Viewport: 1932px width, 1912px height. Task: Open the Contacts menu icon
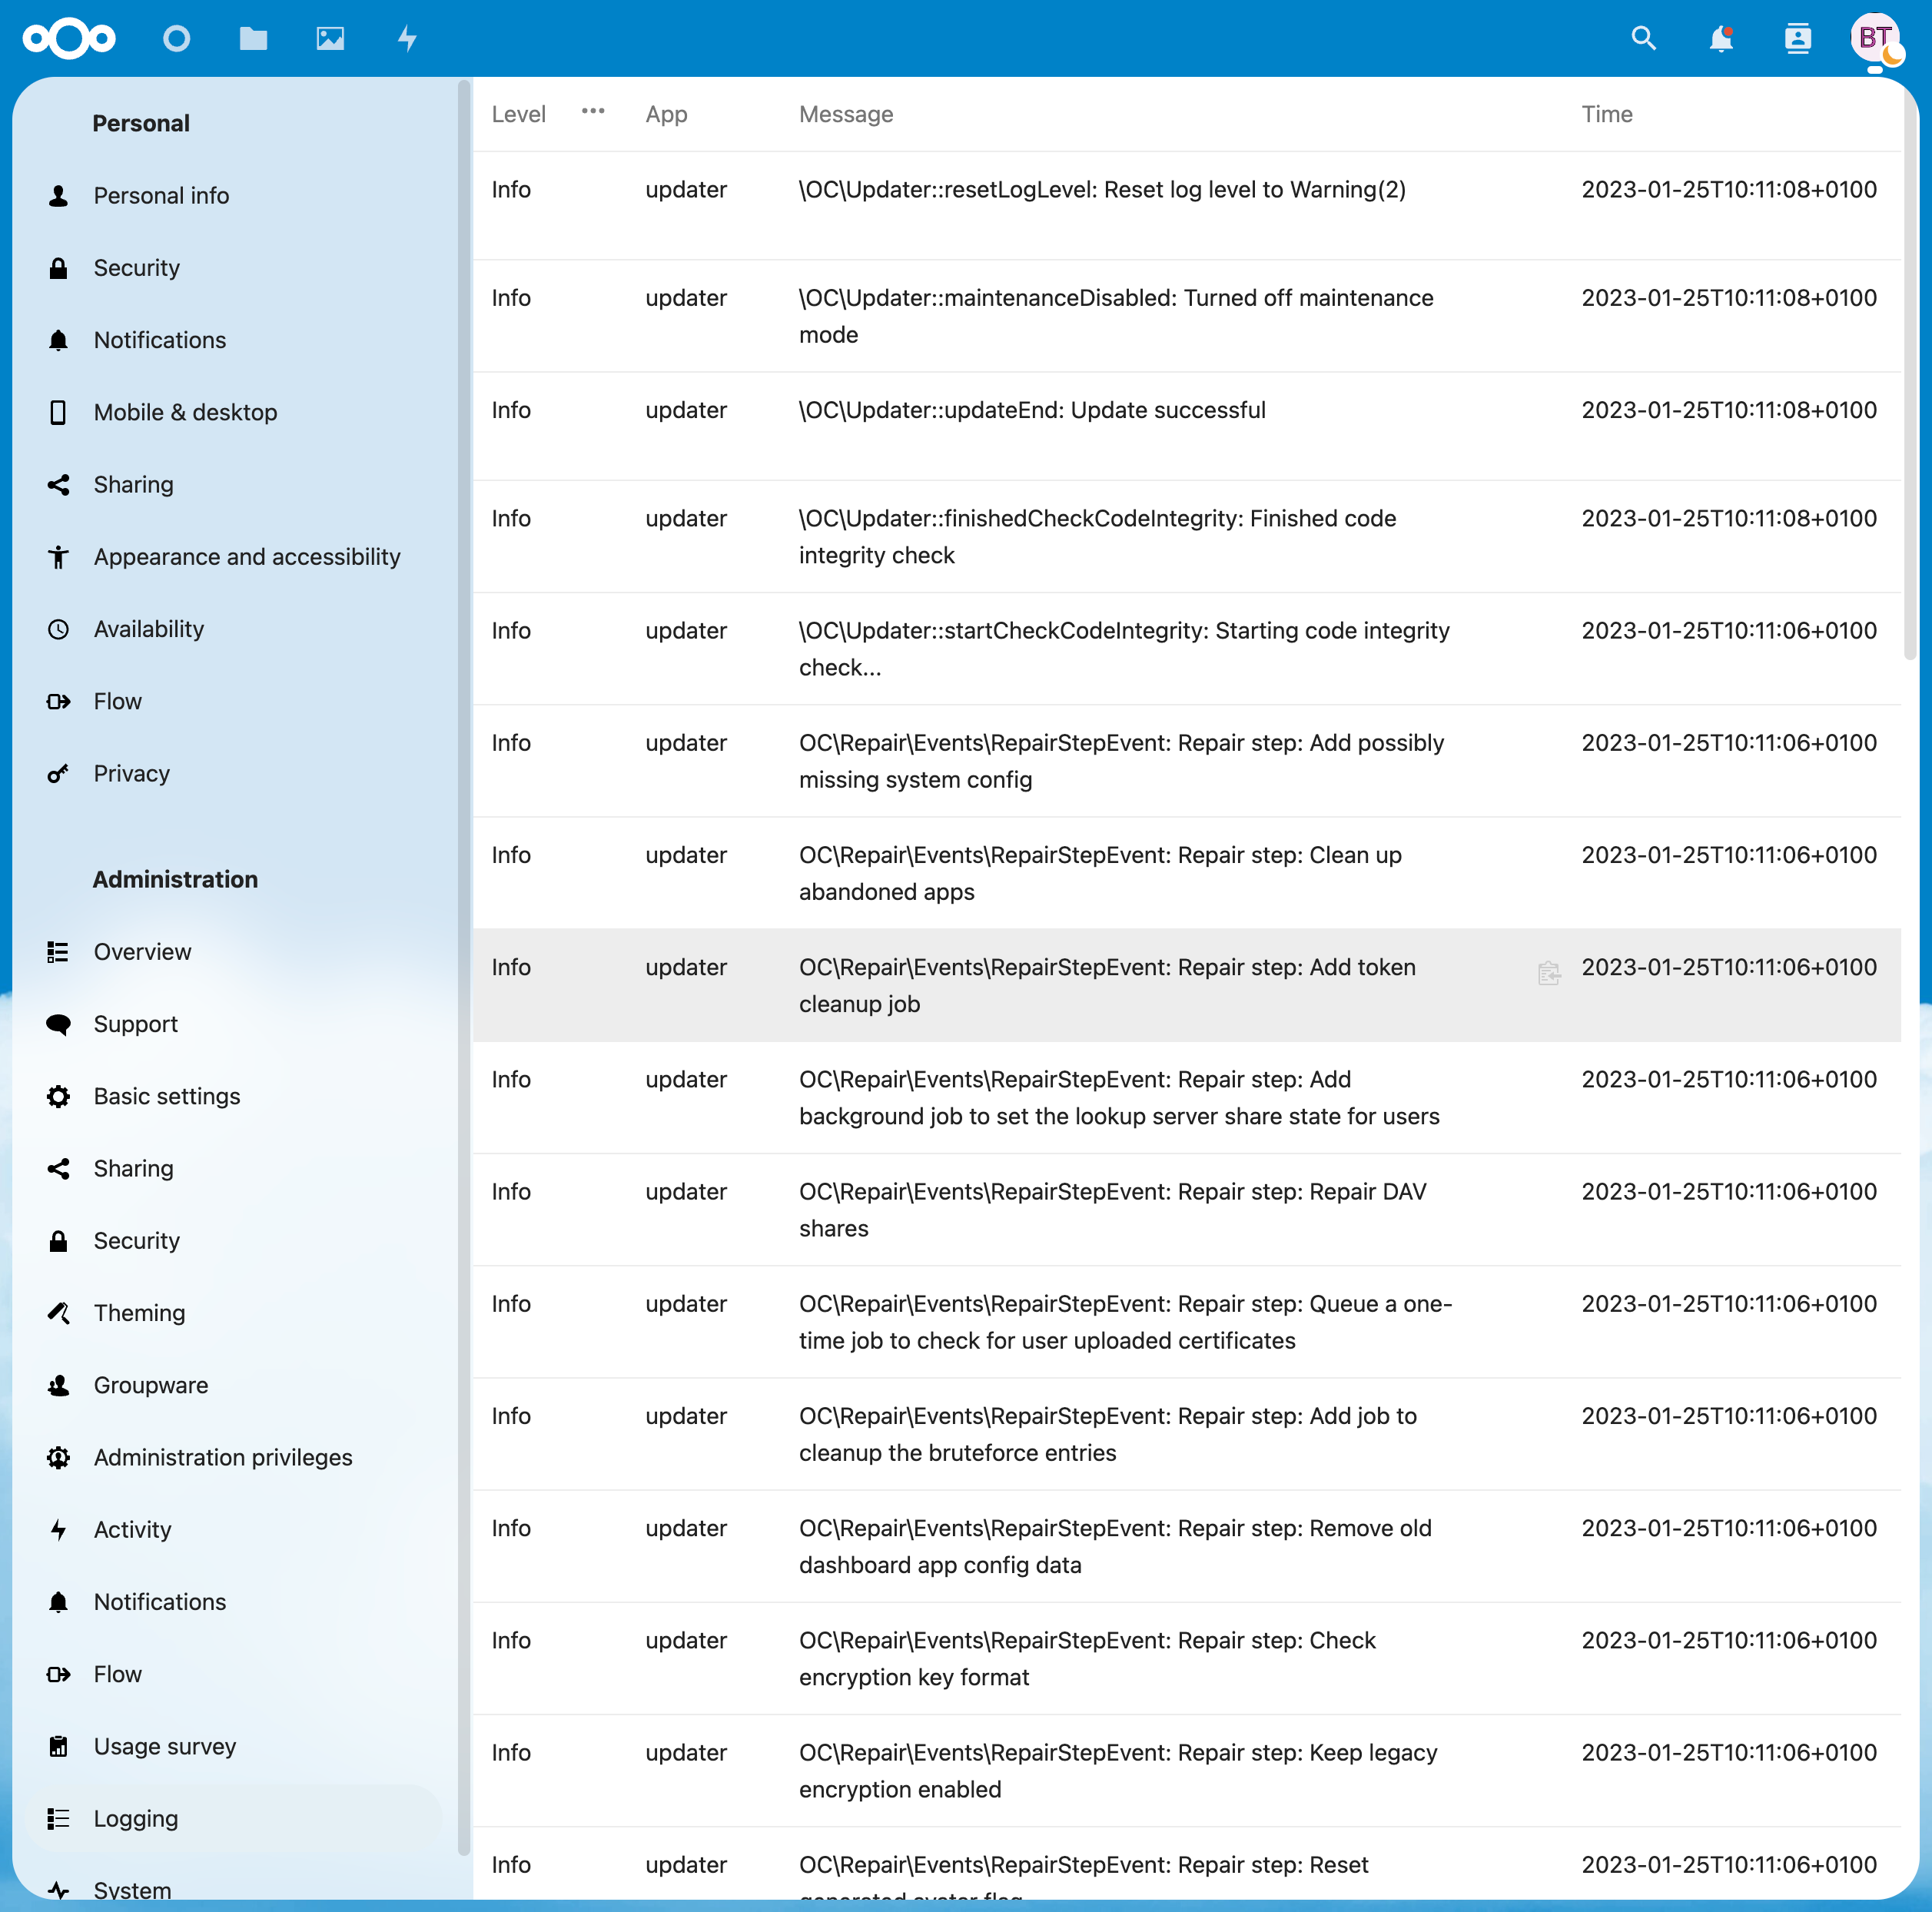coord(1797,39)
